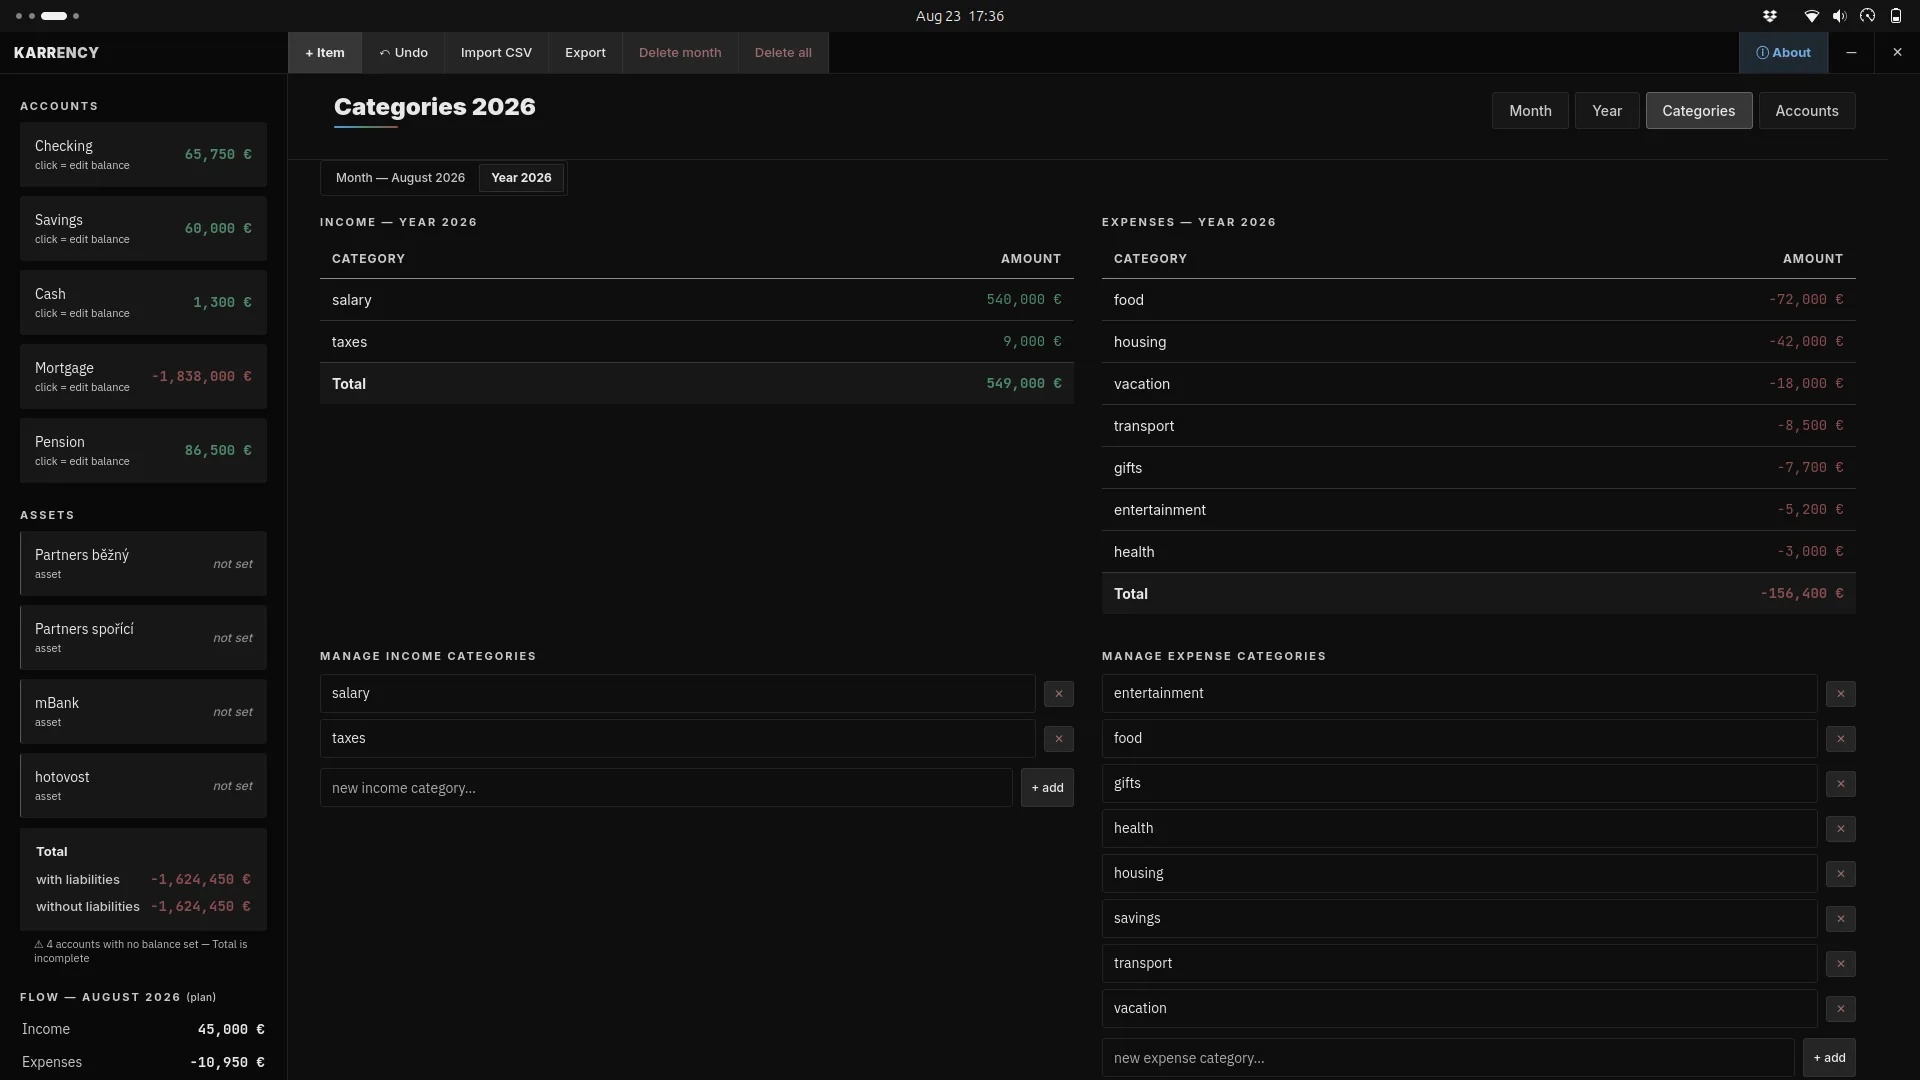The width and height of the screenshot is (1920, 1080).
Task: Add the new expense category
Action: [x=1829, y=1058]
